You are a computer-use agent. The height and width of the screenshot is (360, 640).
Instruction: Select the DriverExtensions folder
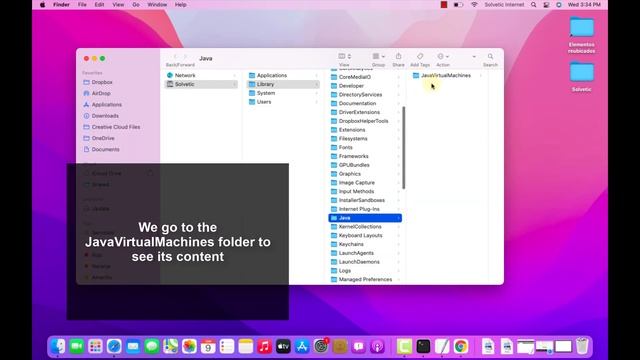point(365,112)
